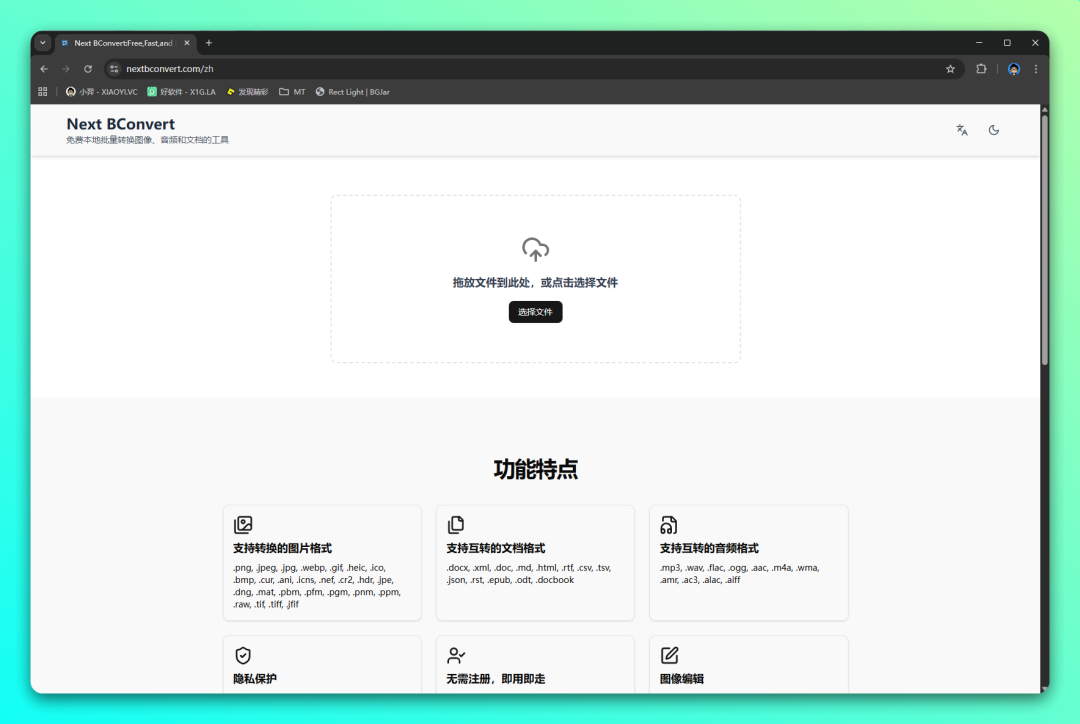This screenshot has width=1080, height=724.
Task: Open the Chrome three-dot menu
Action: pyautogui.click(x=1036, y=69)
